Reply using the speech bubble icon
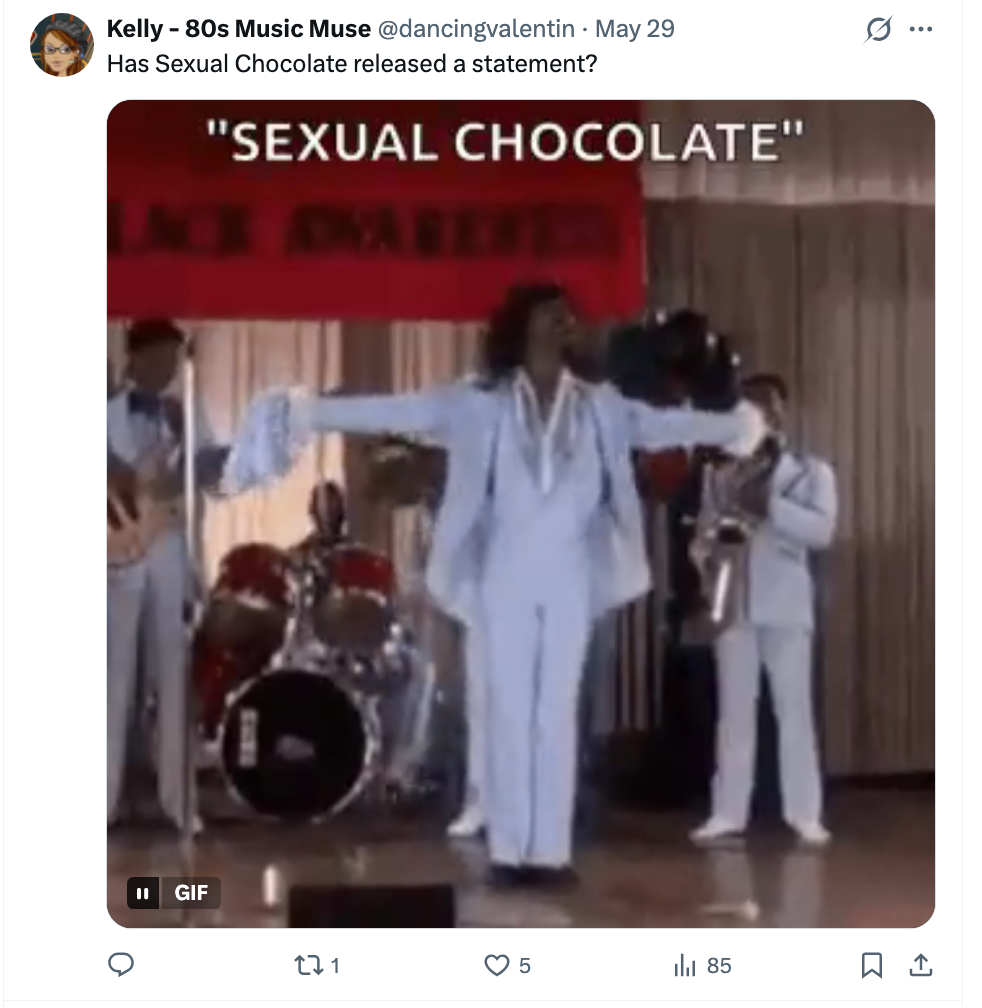The height and width of the screenshot is (1008, 982). 121,965
